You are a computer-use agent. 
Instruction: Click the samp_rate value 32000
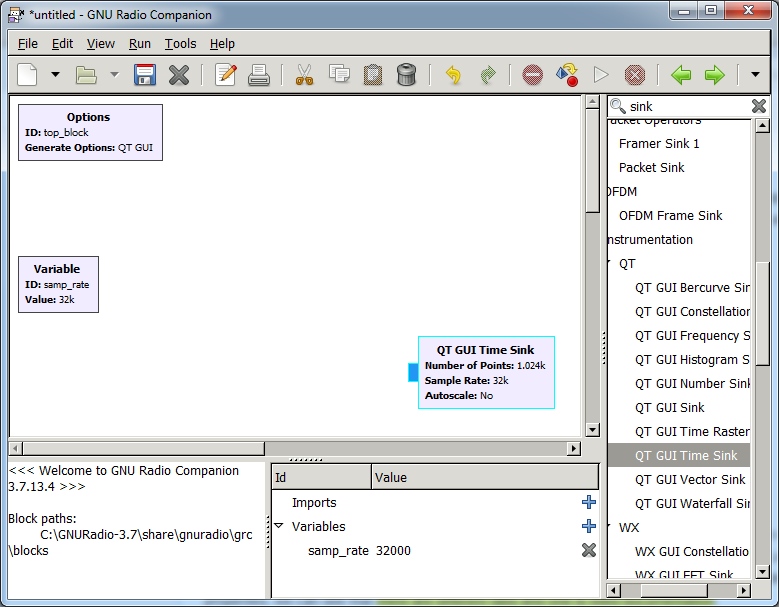(x=393, y=551)
